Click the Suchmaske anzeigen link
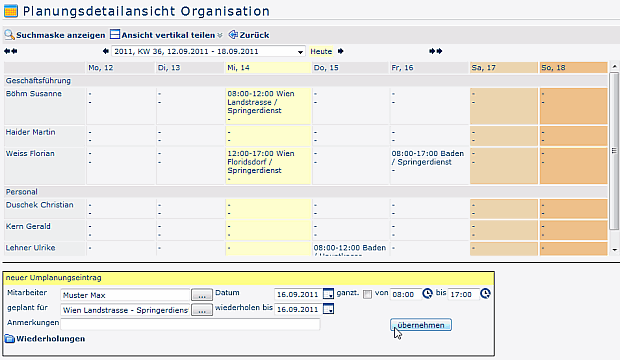This screenshot has width=620, height=360. (60, 35)
